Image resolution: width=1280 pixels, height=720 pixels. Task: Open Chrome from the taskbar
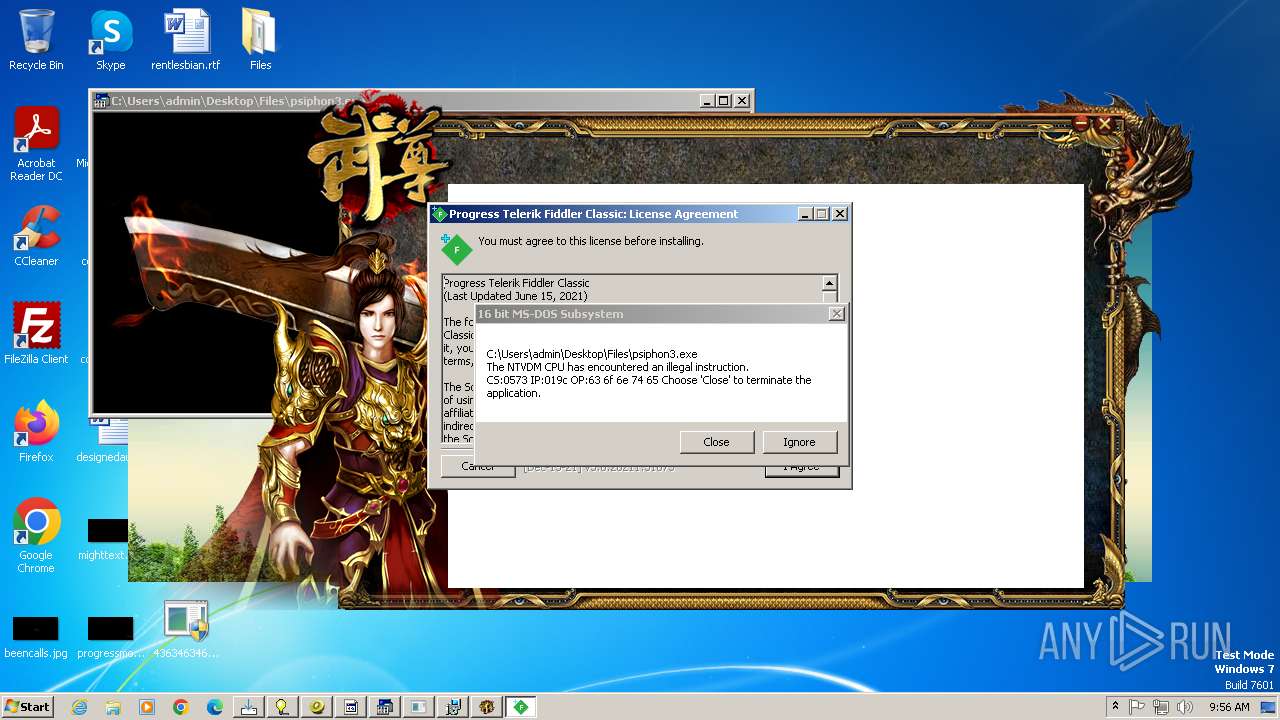181,707
